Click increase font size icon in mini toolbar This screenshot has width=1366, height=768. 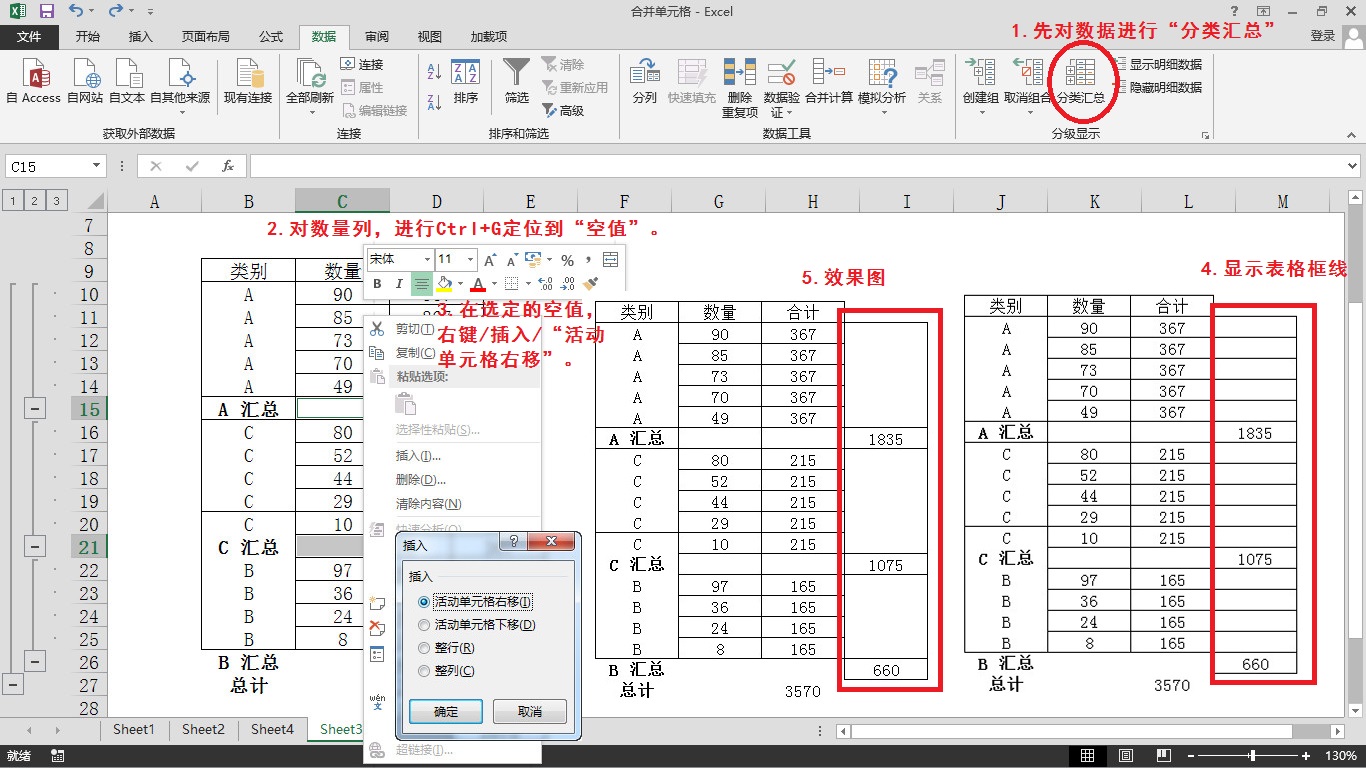coord(491,260)
